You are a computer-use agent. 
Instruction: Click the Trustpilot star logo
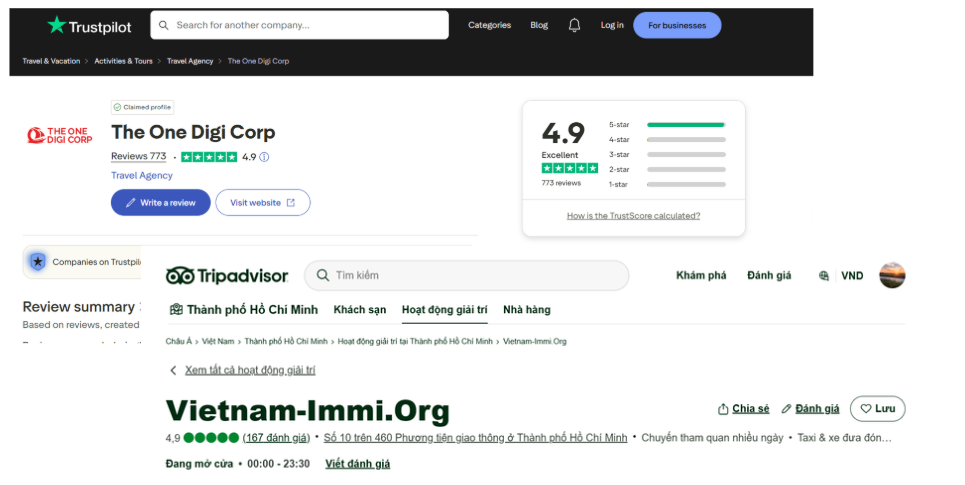[57, 26]
